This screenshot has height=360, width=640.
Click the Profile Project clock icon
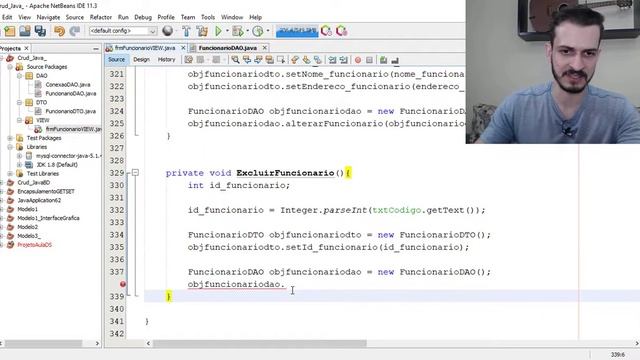(258, 31)
